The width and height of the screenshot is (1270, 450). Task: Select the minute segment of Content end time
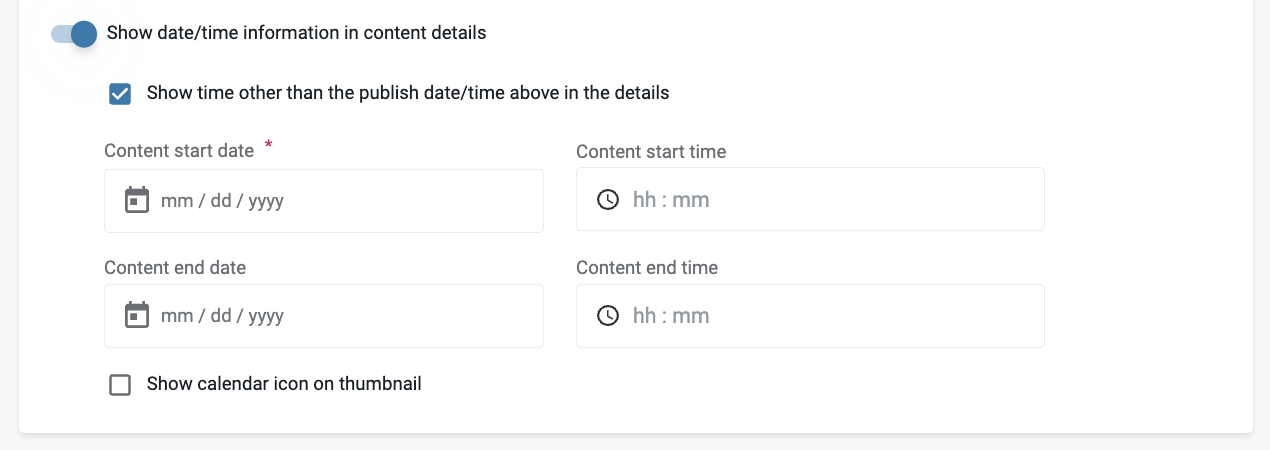coord(691,316)
